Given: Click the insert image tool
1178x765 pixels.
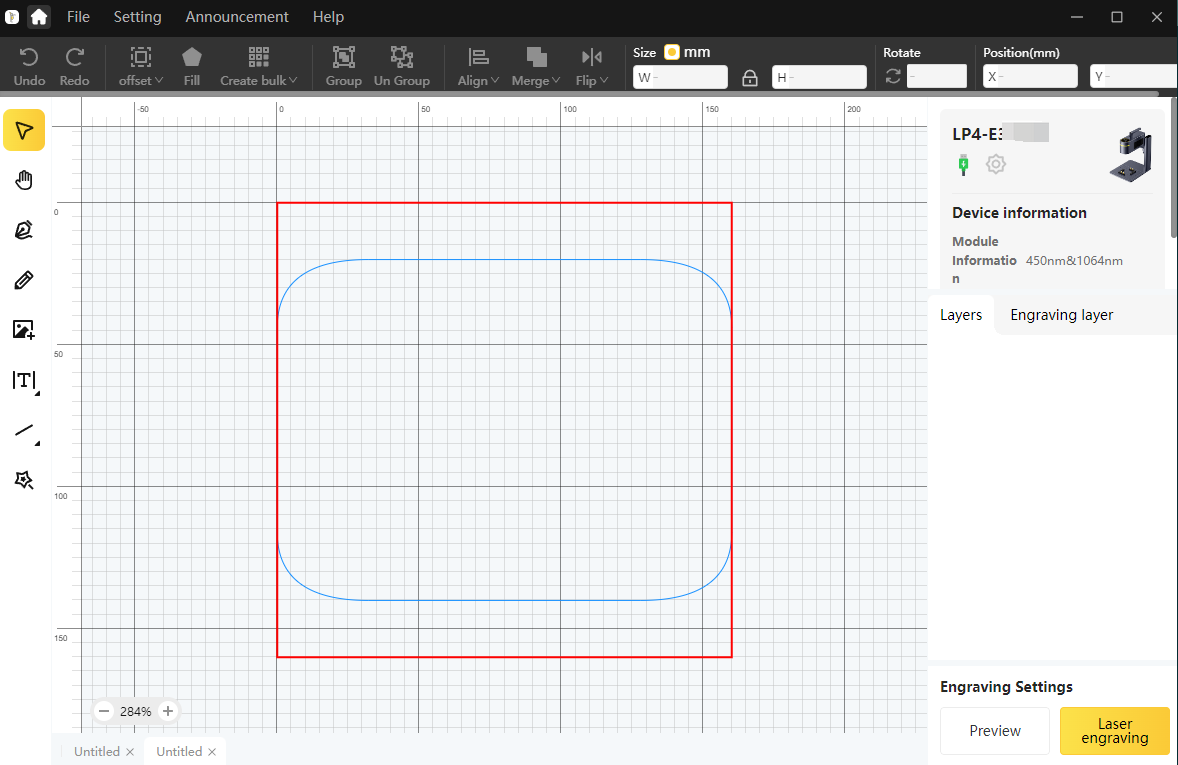Looking at the screenshot, I should tap(24, 330).
